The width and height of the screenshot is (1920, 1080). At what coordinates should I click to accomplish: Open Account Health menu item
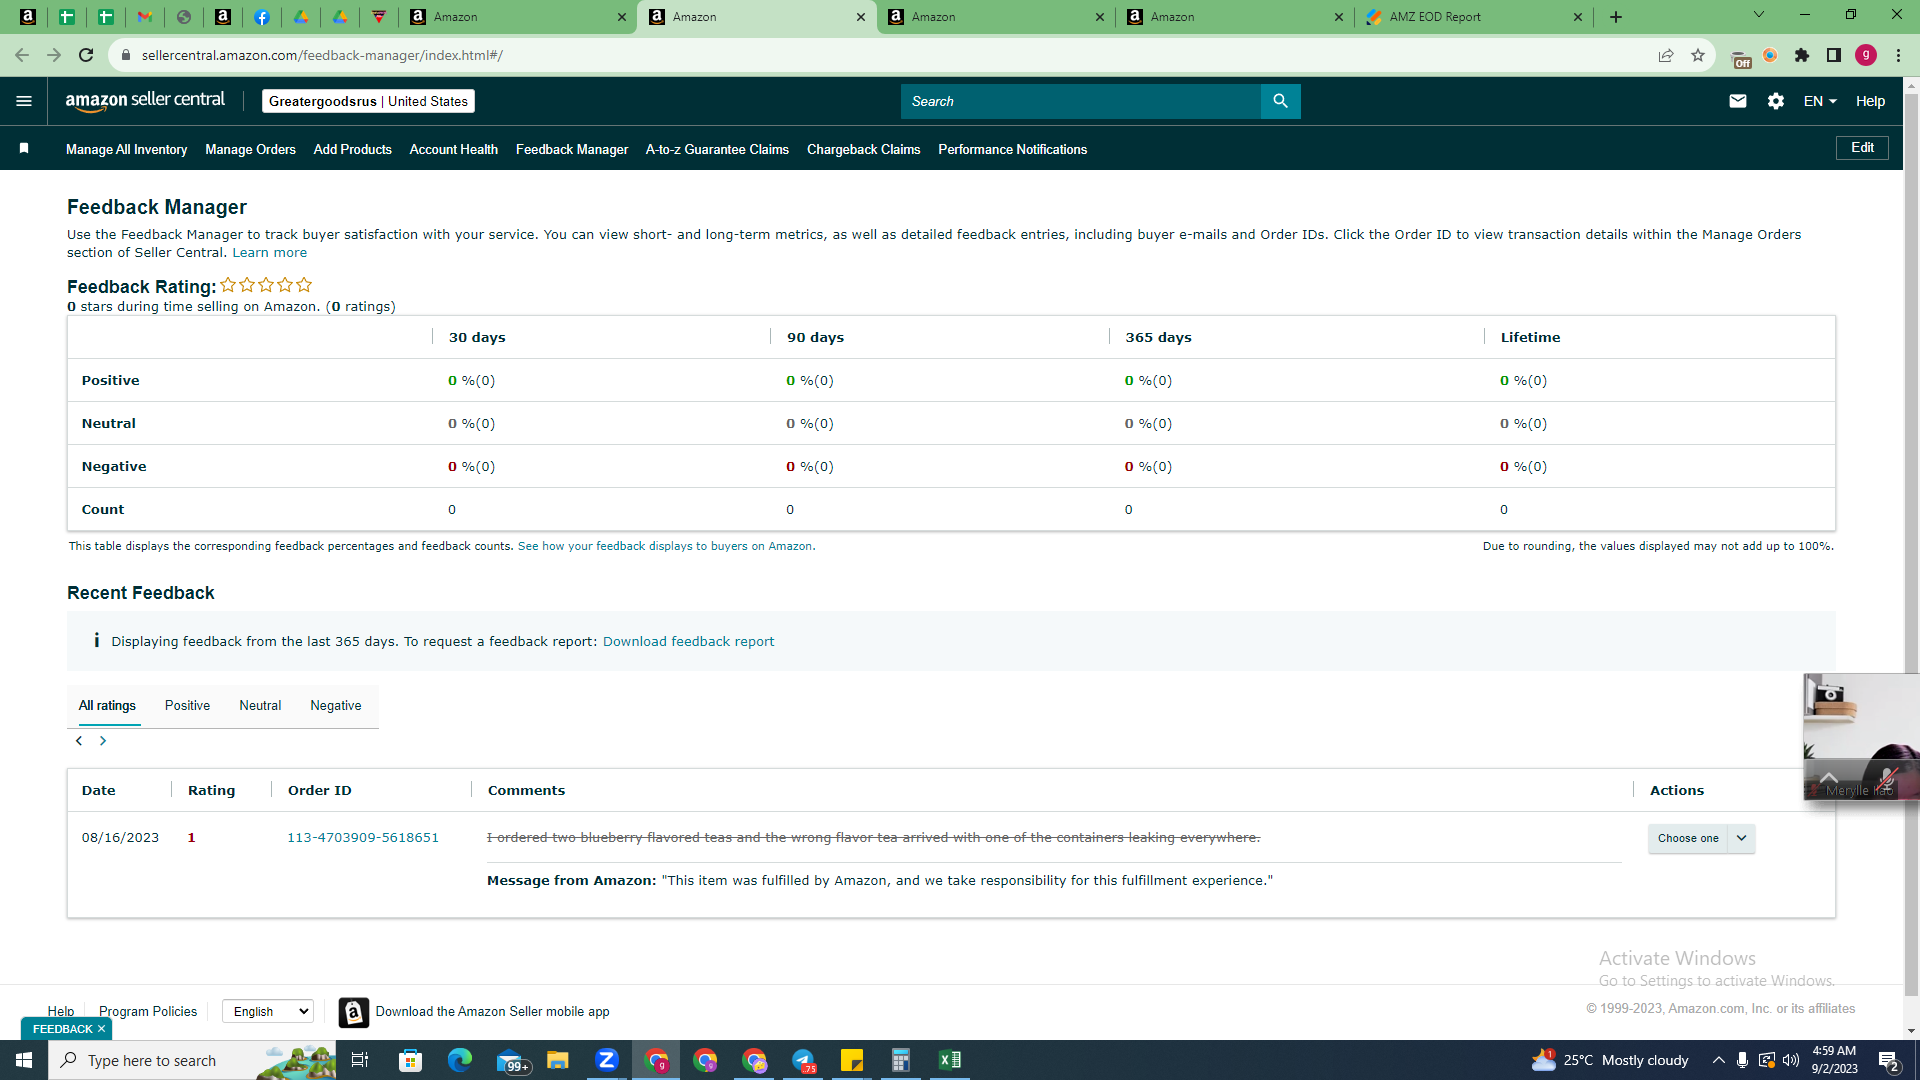pyautogui.click(x=453, y=149)
